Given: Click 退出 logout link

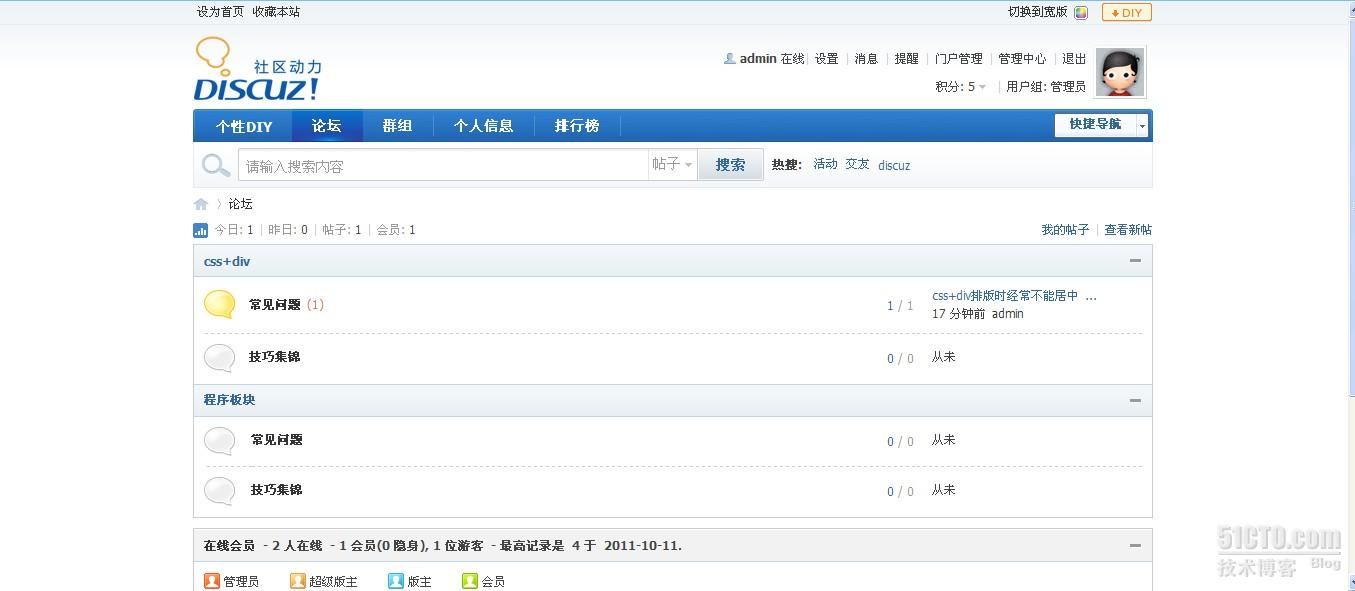Looking at the screenshot, I should tap(1074, 59).
